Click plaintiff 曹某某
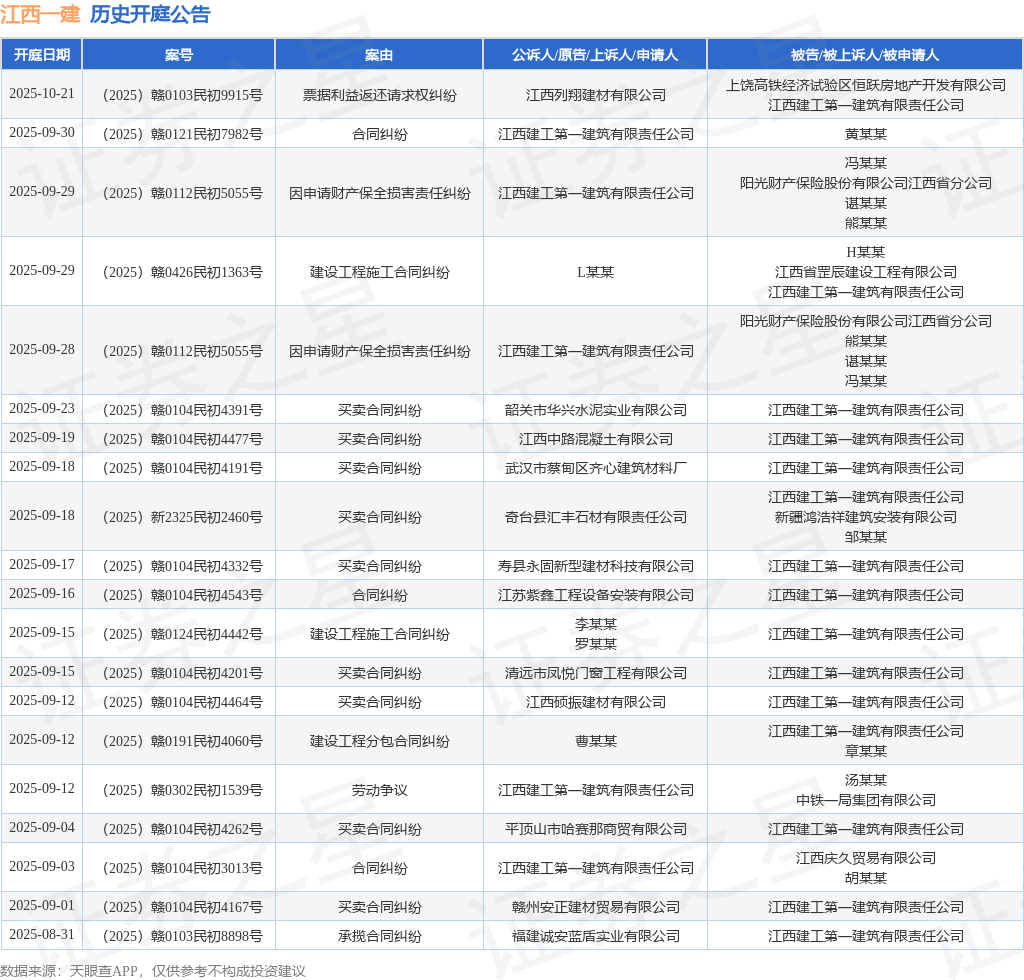 click(x=596, y=741)
